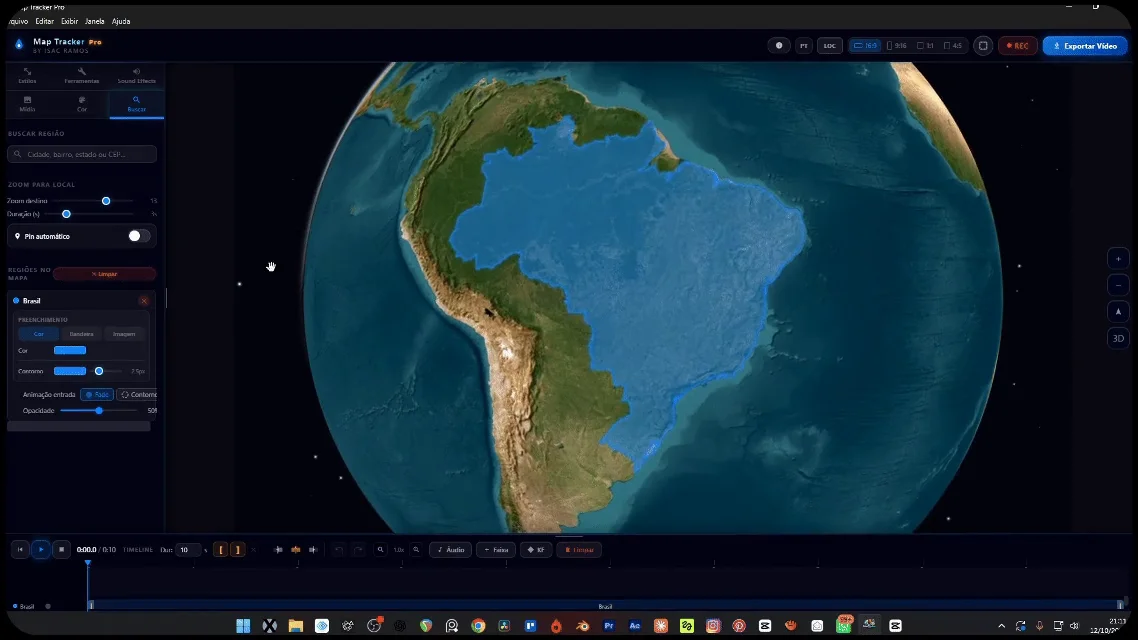Select 1:1 aspect ratio
Viewport: 1138px width, 640px height.
(x=925, y=46)
